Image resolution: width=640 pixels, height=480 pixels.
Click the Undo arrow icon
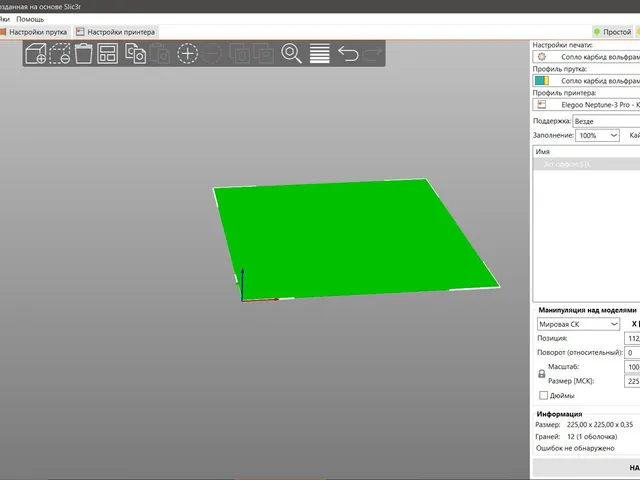pos(348,53)
